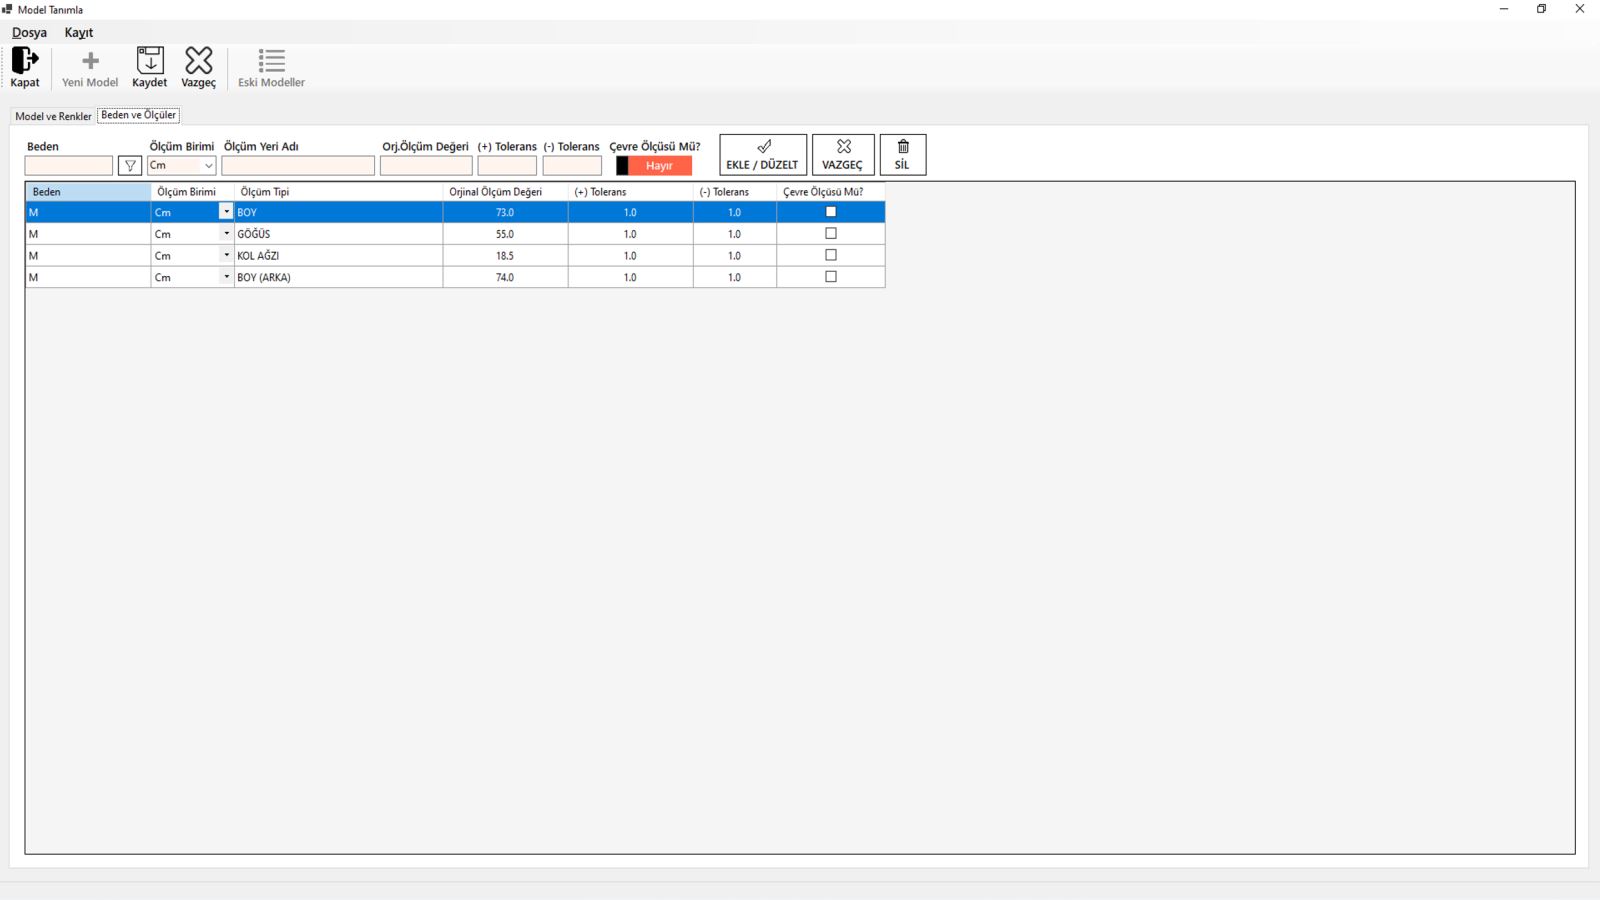Screen dimensions: 1600x900
Task: Click the Ölçüm Tipi column header
Action: tap(338, 192)
